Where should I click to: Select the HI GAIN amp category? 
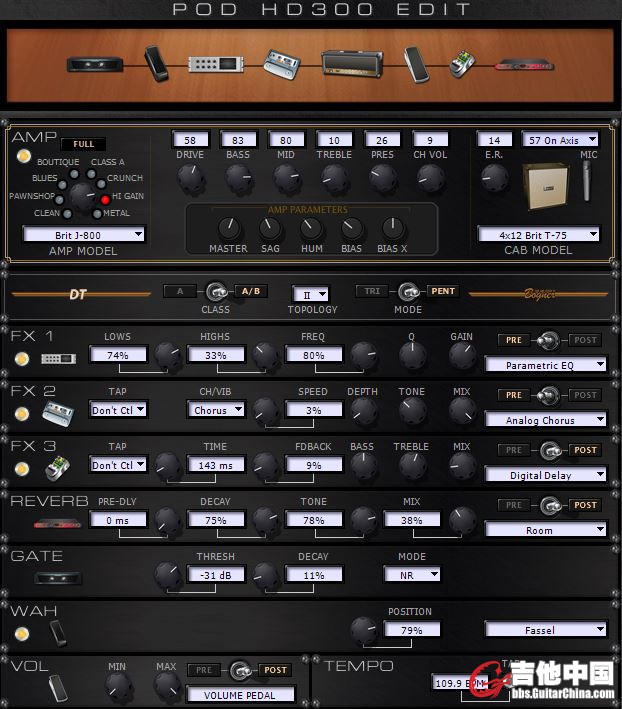(105, 199)
